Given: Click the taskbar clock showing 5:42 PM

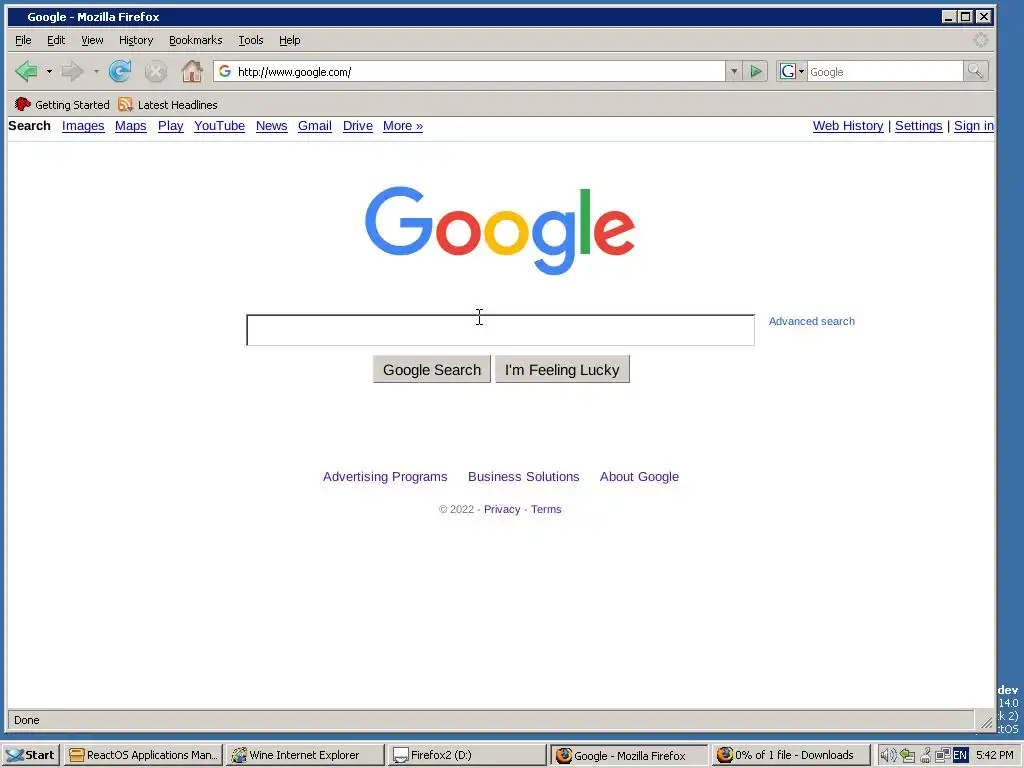Looking at the screenshot, I should pos(995,755).
